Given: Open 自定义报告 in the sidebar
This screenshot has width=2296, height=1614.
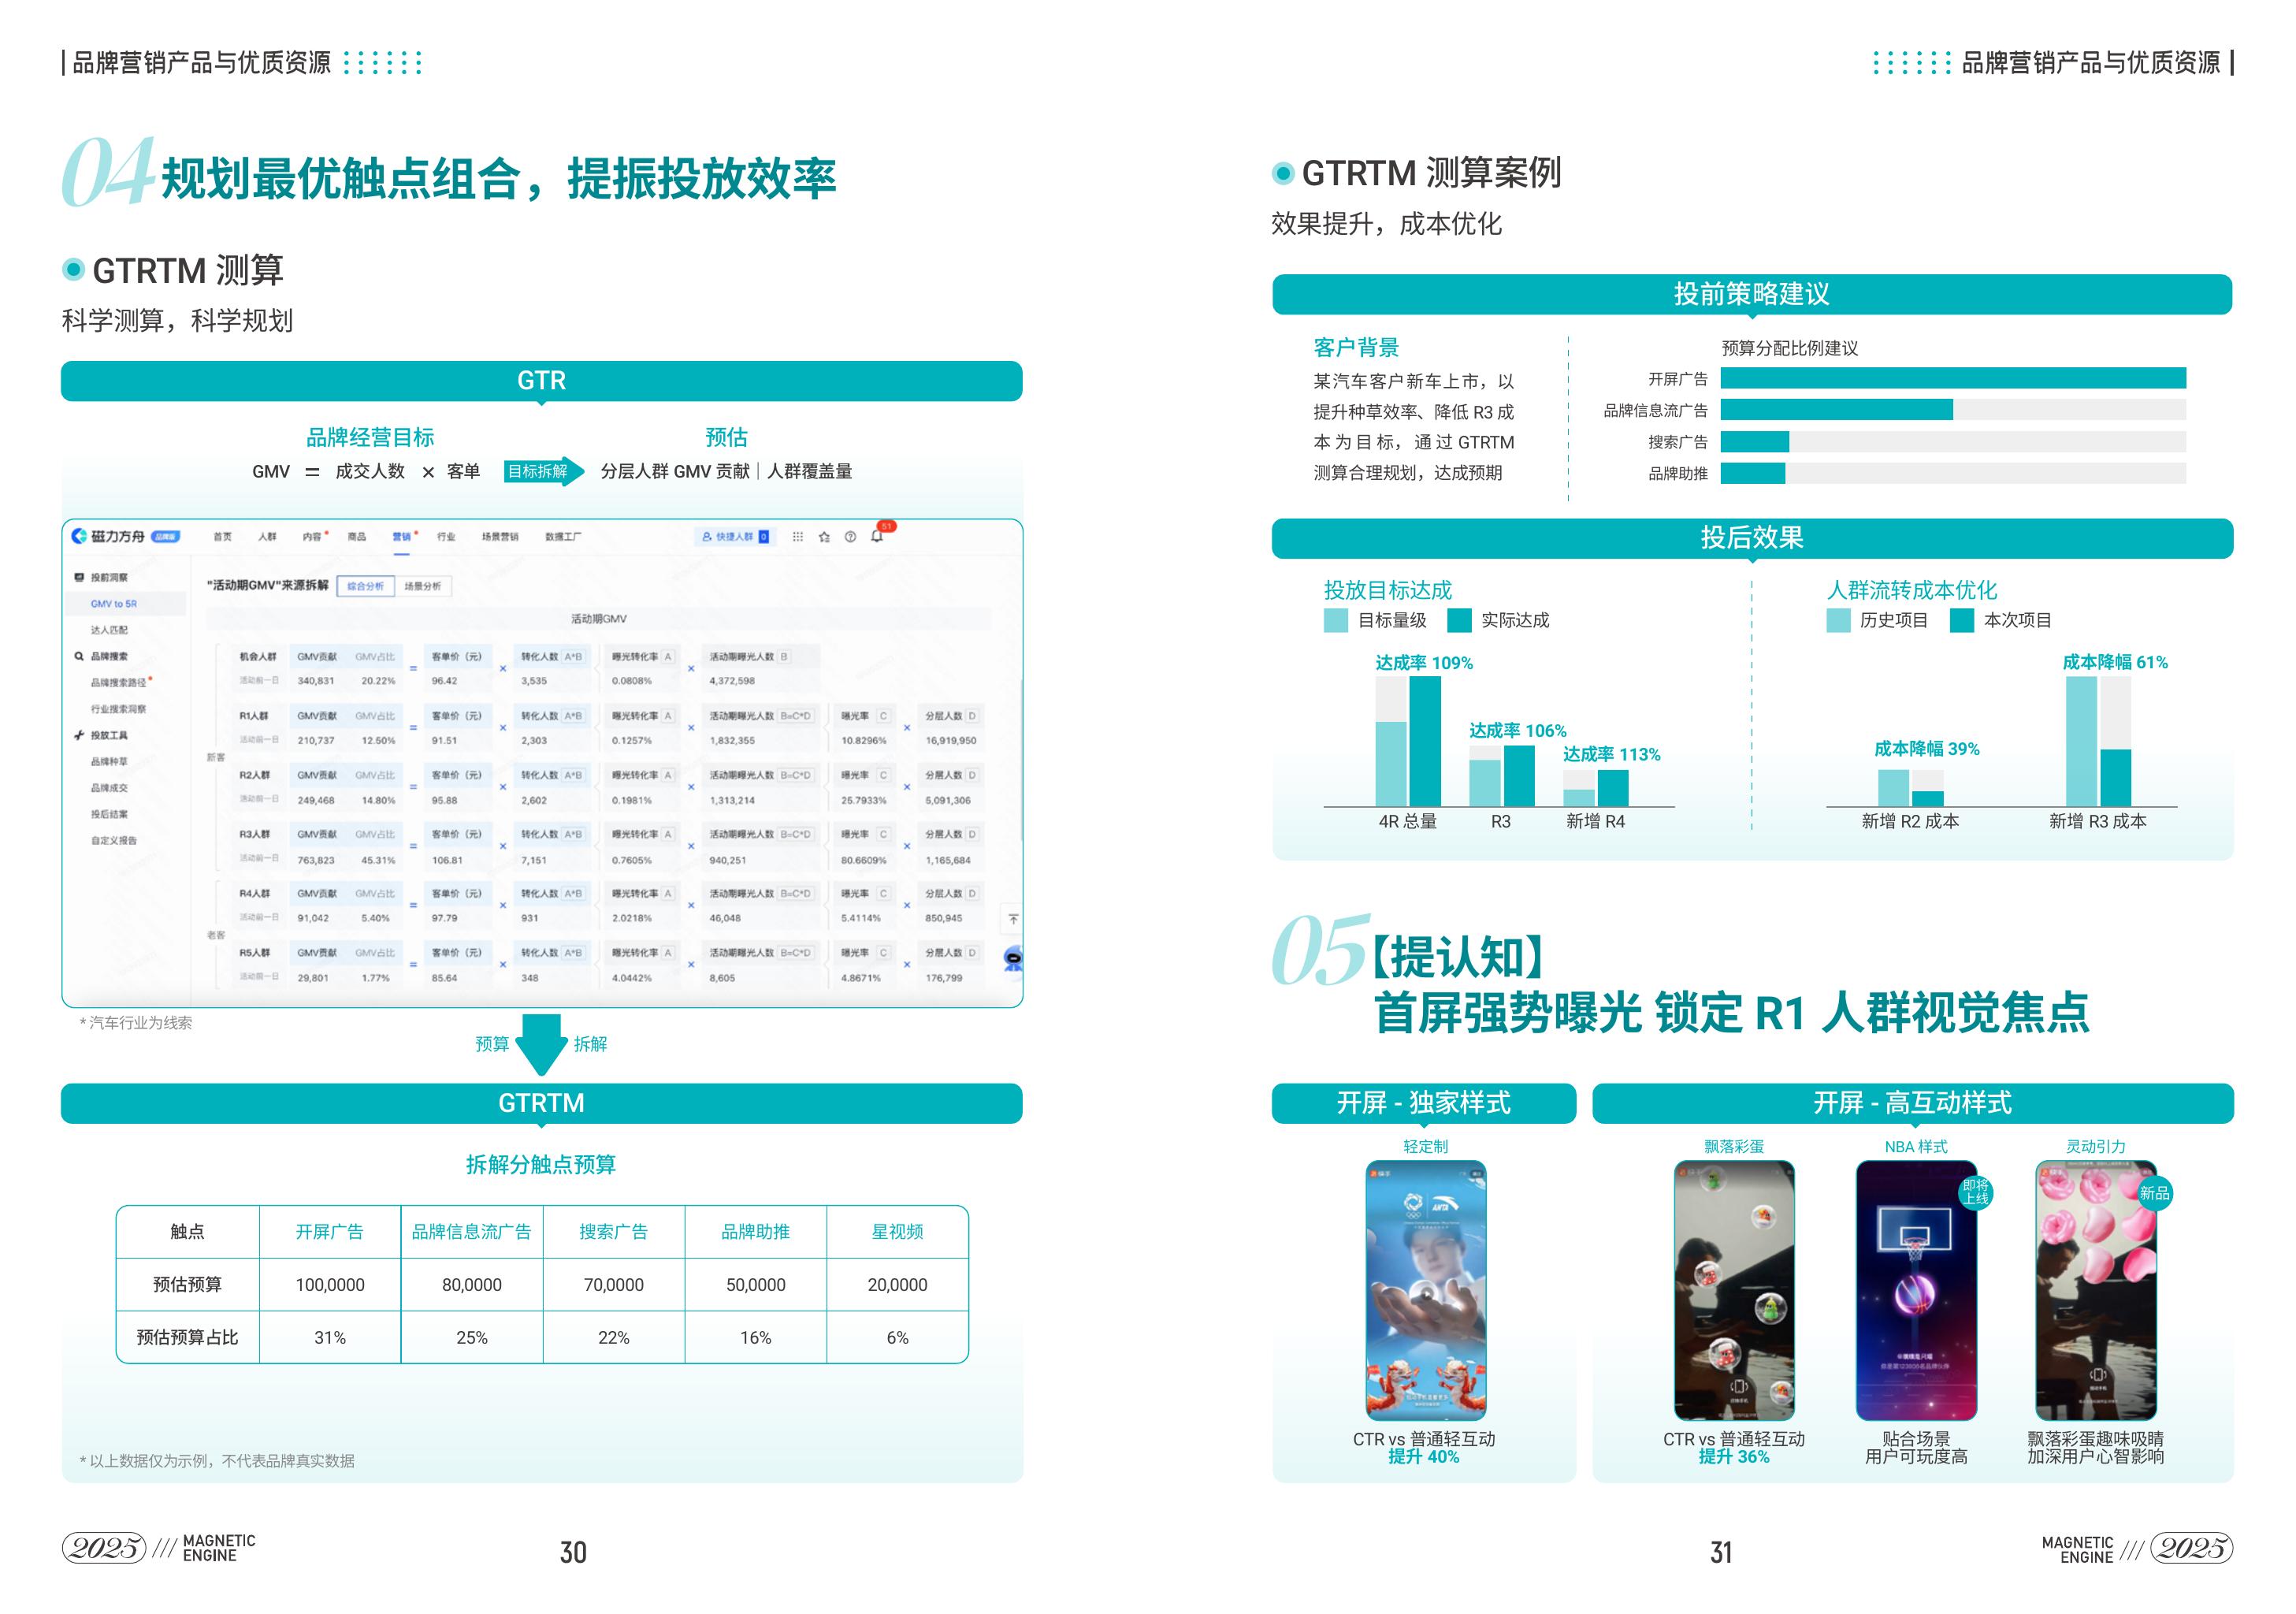Looking at the screenshot, I should 114,840.
